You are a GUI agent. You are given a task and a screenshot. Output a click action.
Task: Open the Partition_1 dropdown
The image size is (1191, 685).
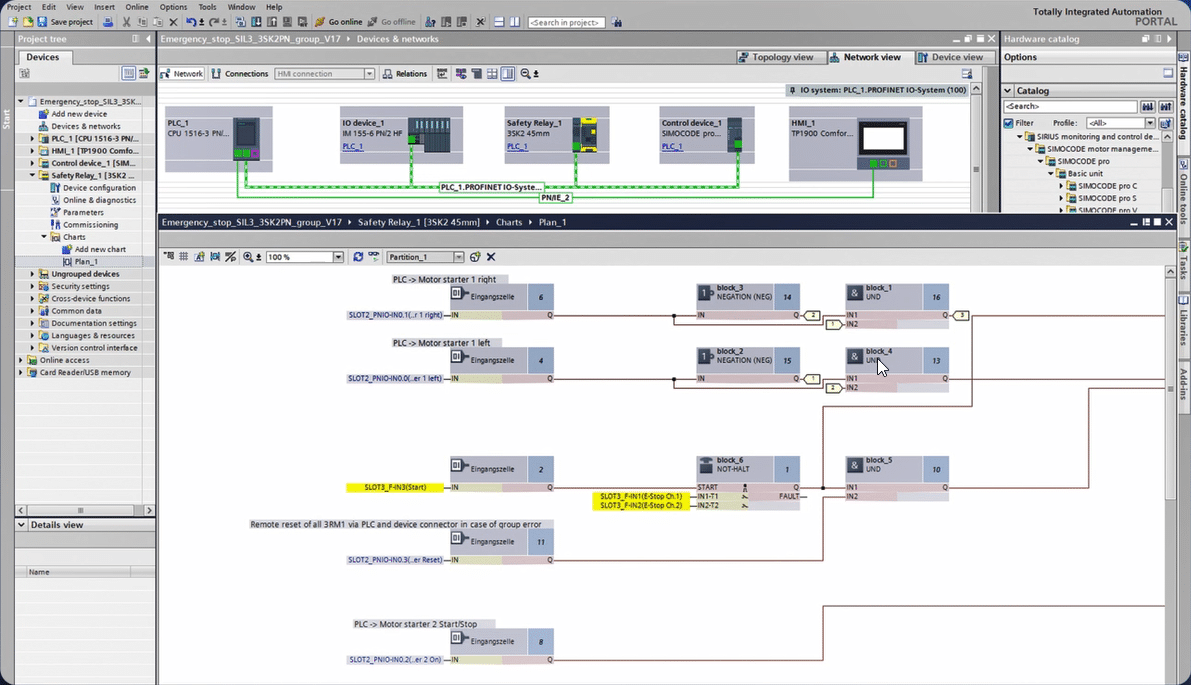(458, 257)
